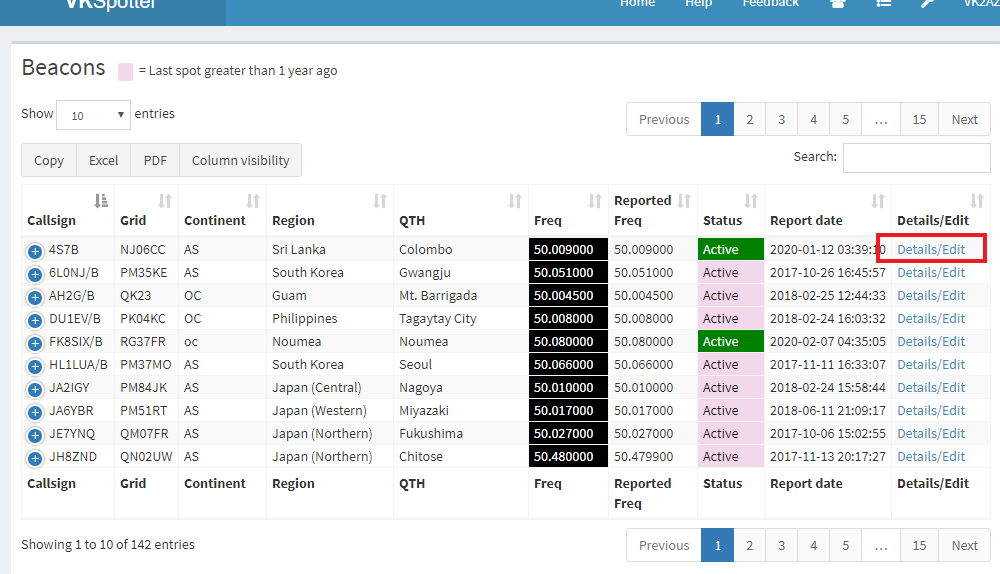Go to the Home navigation item
1000x574 pixels.
[x=637, y=4]
